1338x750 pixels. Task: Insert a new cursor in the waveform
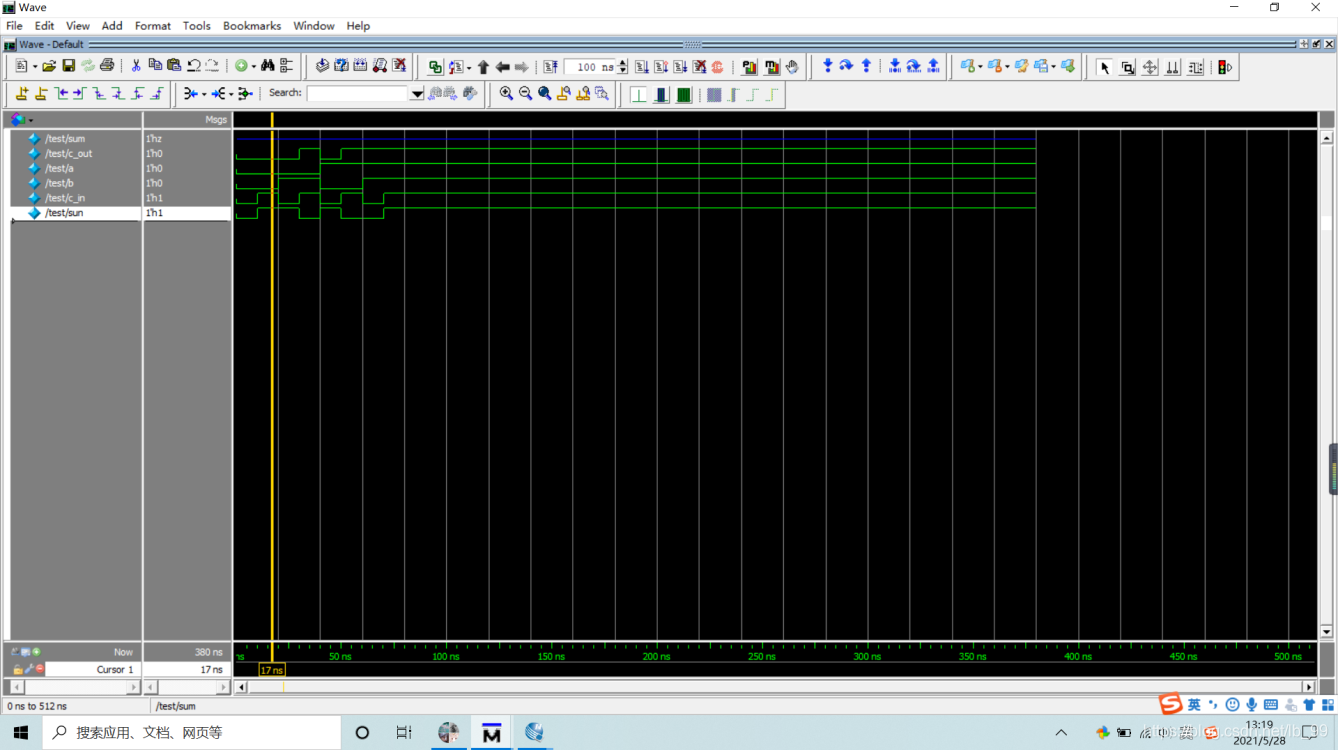(x=22, y=94)
